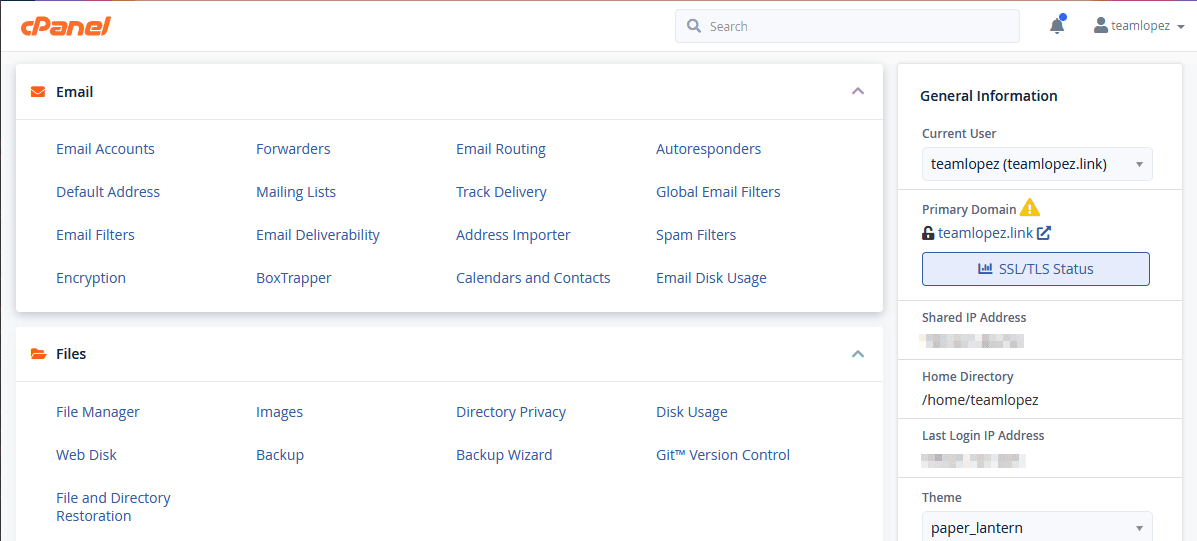Open BoxTrapper
The image size is (1197, 541).
point(294,278)
